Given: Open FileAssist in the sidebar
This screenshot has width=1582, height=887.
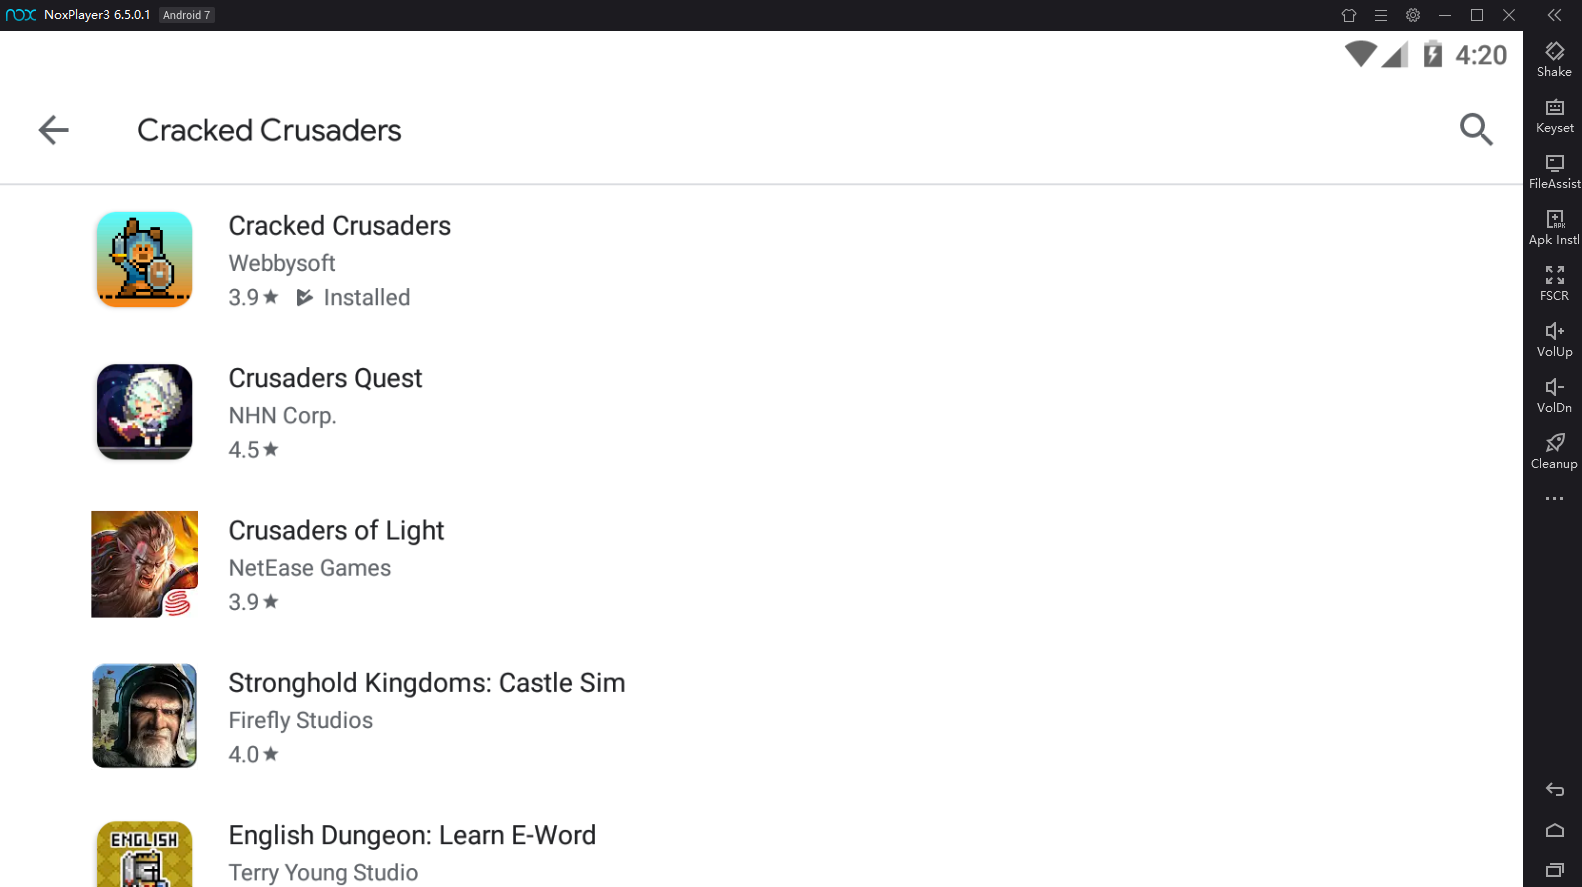Looking at the screenshot, I should pos(1554,172).
